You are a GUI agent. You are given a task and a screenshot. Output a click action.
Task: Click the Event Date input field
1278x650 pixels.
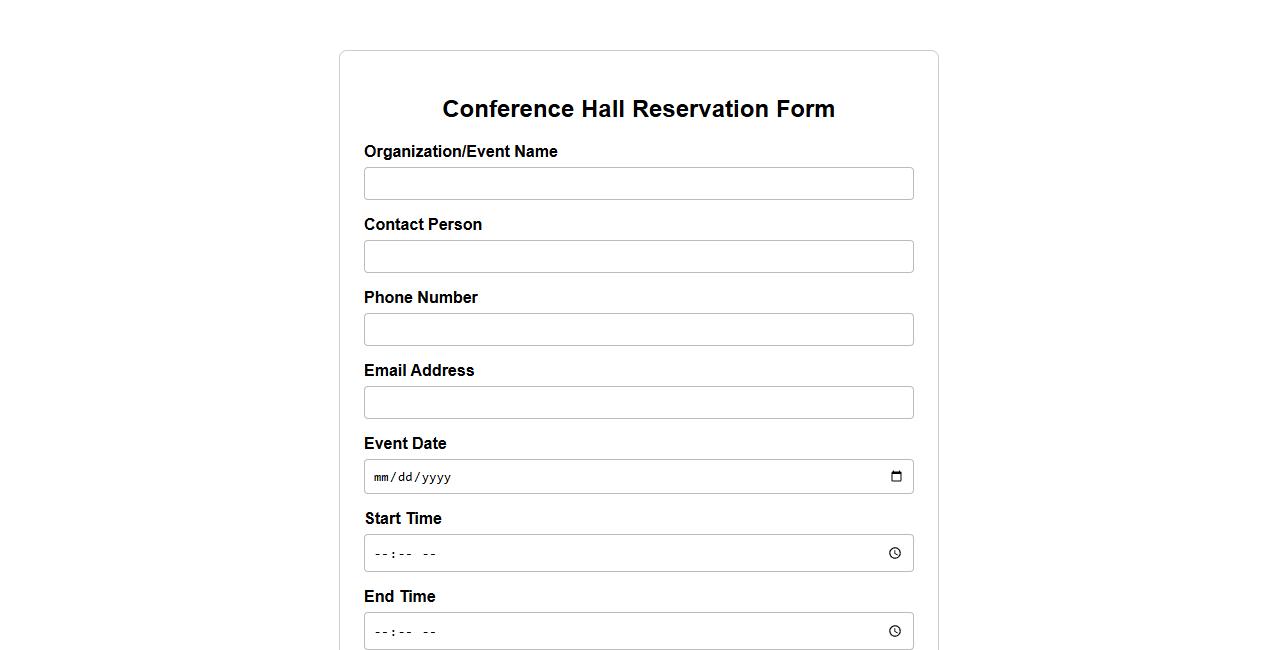600,476
